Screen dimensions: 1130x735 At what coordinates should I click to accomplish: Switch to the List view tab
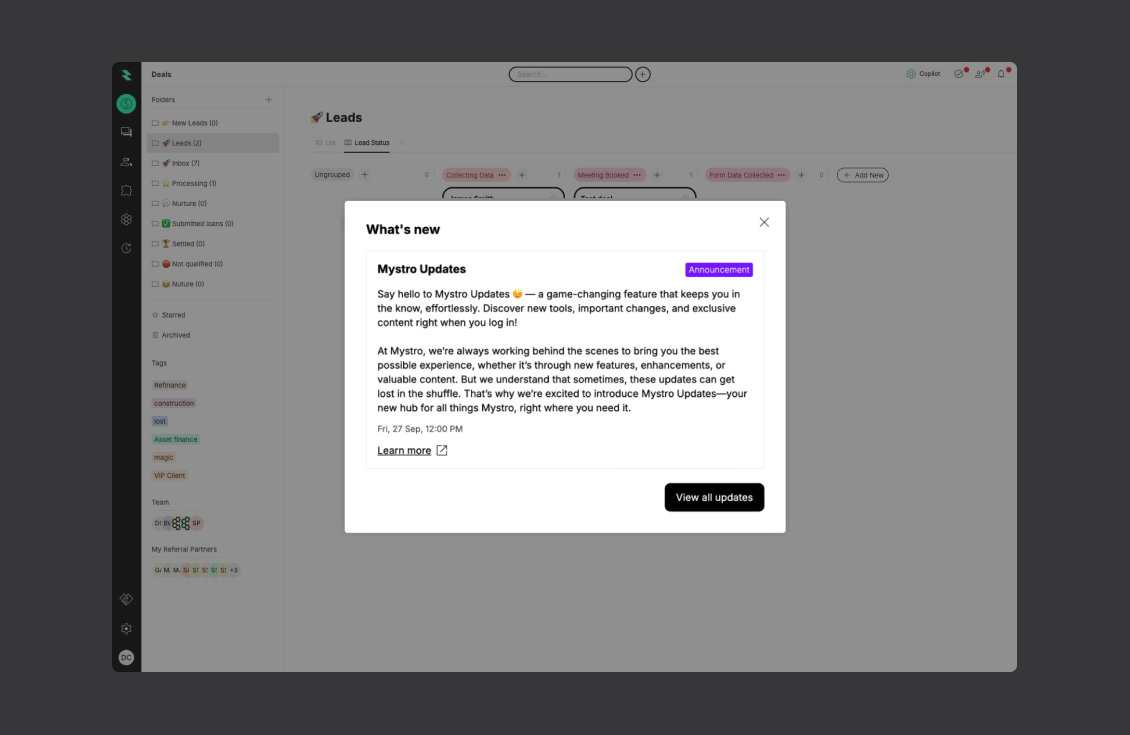pos(326,143)
